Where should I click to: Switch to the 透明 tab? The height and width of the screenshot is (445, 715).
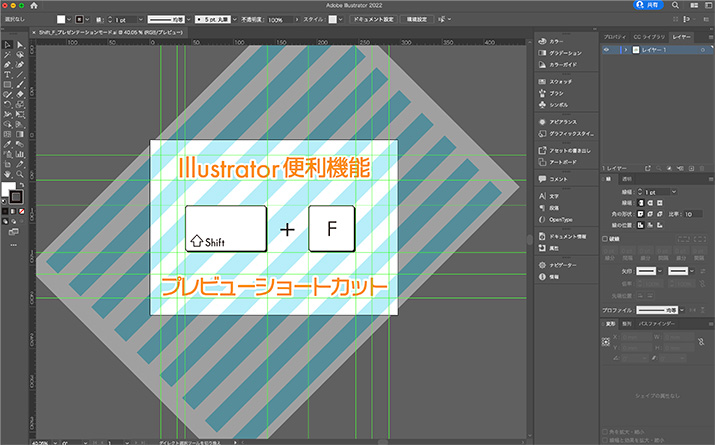(627, 180)
